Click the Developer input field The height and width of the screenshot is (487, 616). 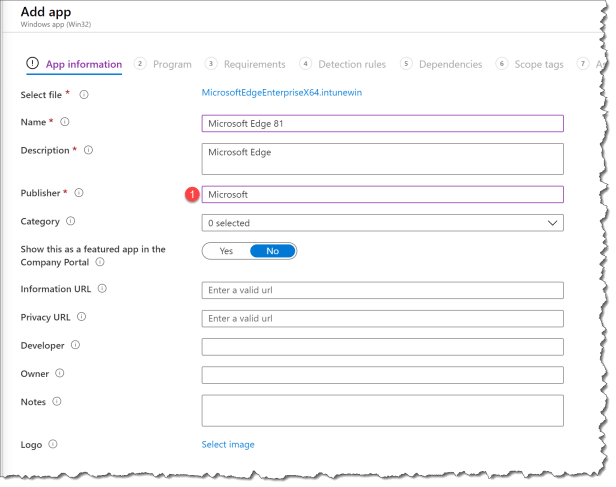click(x=383, y=347)
